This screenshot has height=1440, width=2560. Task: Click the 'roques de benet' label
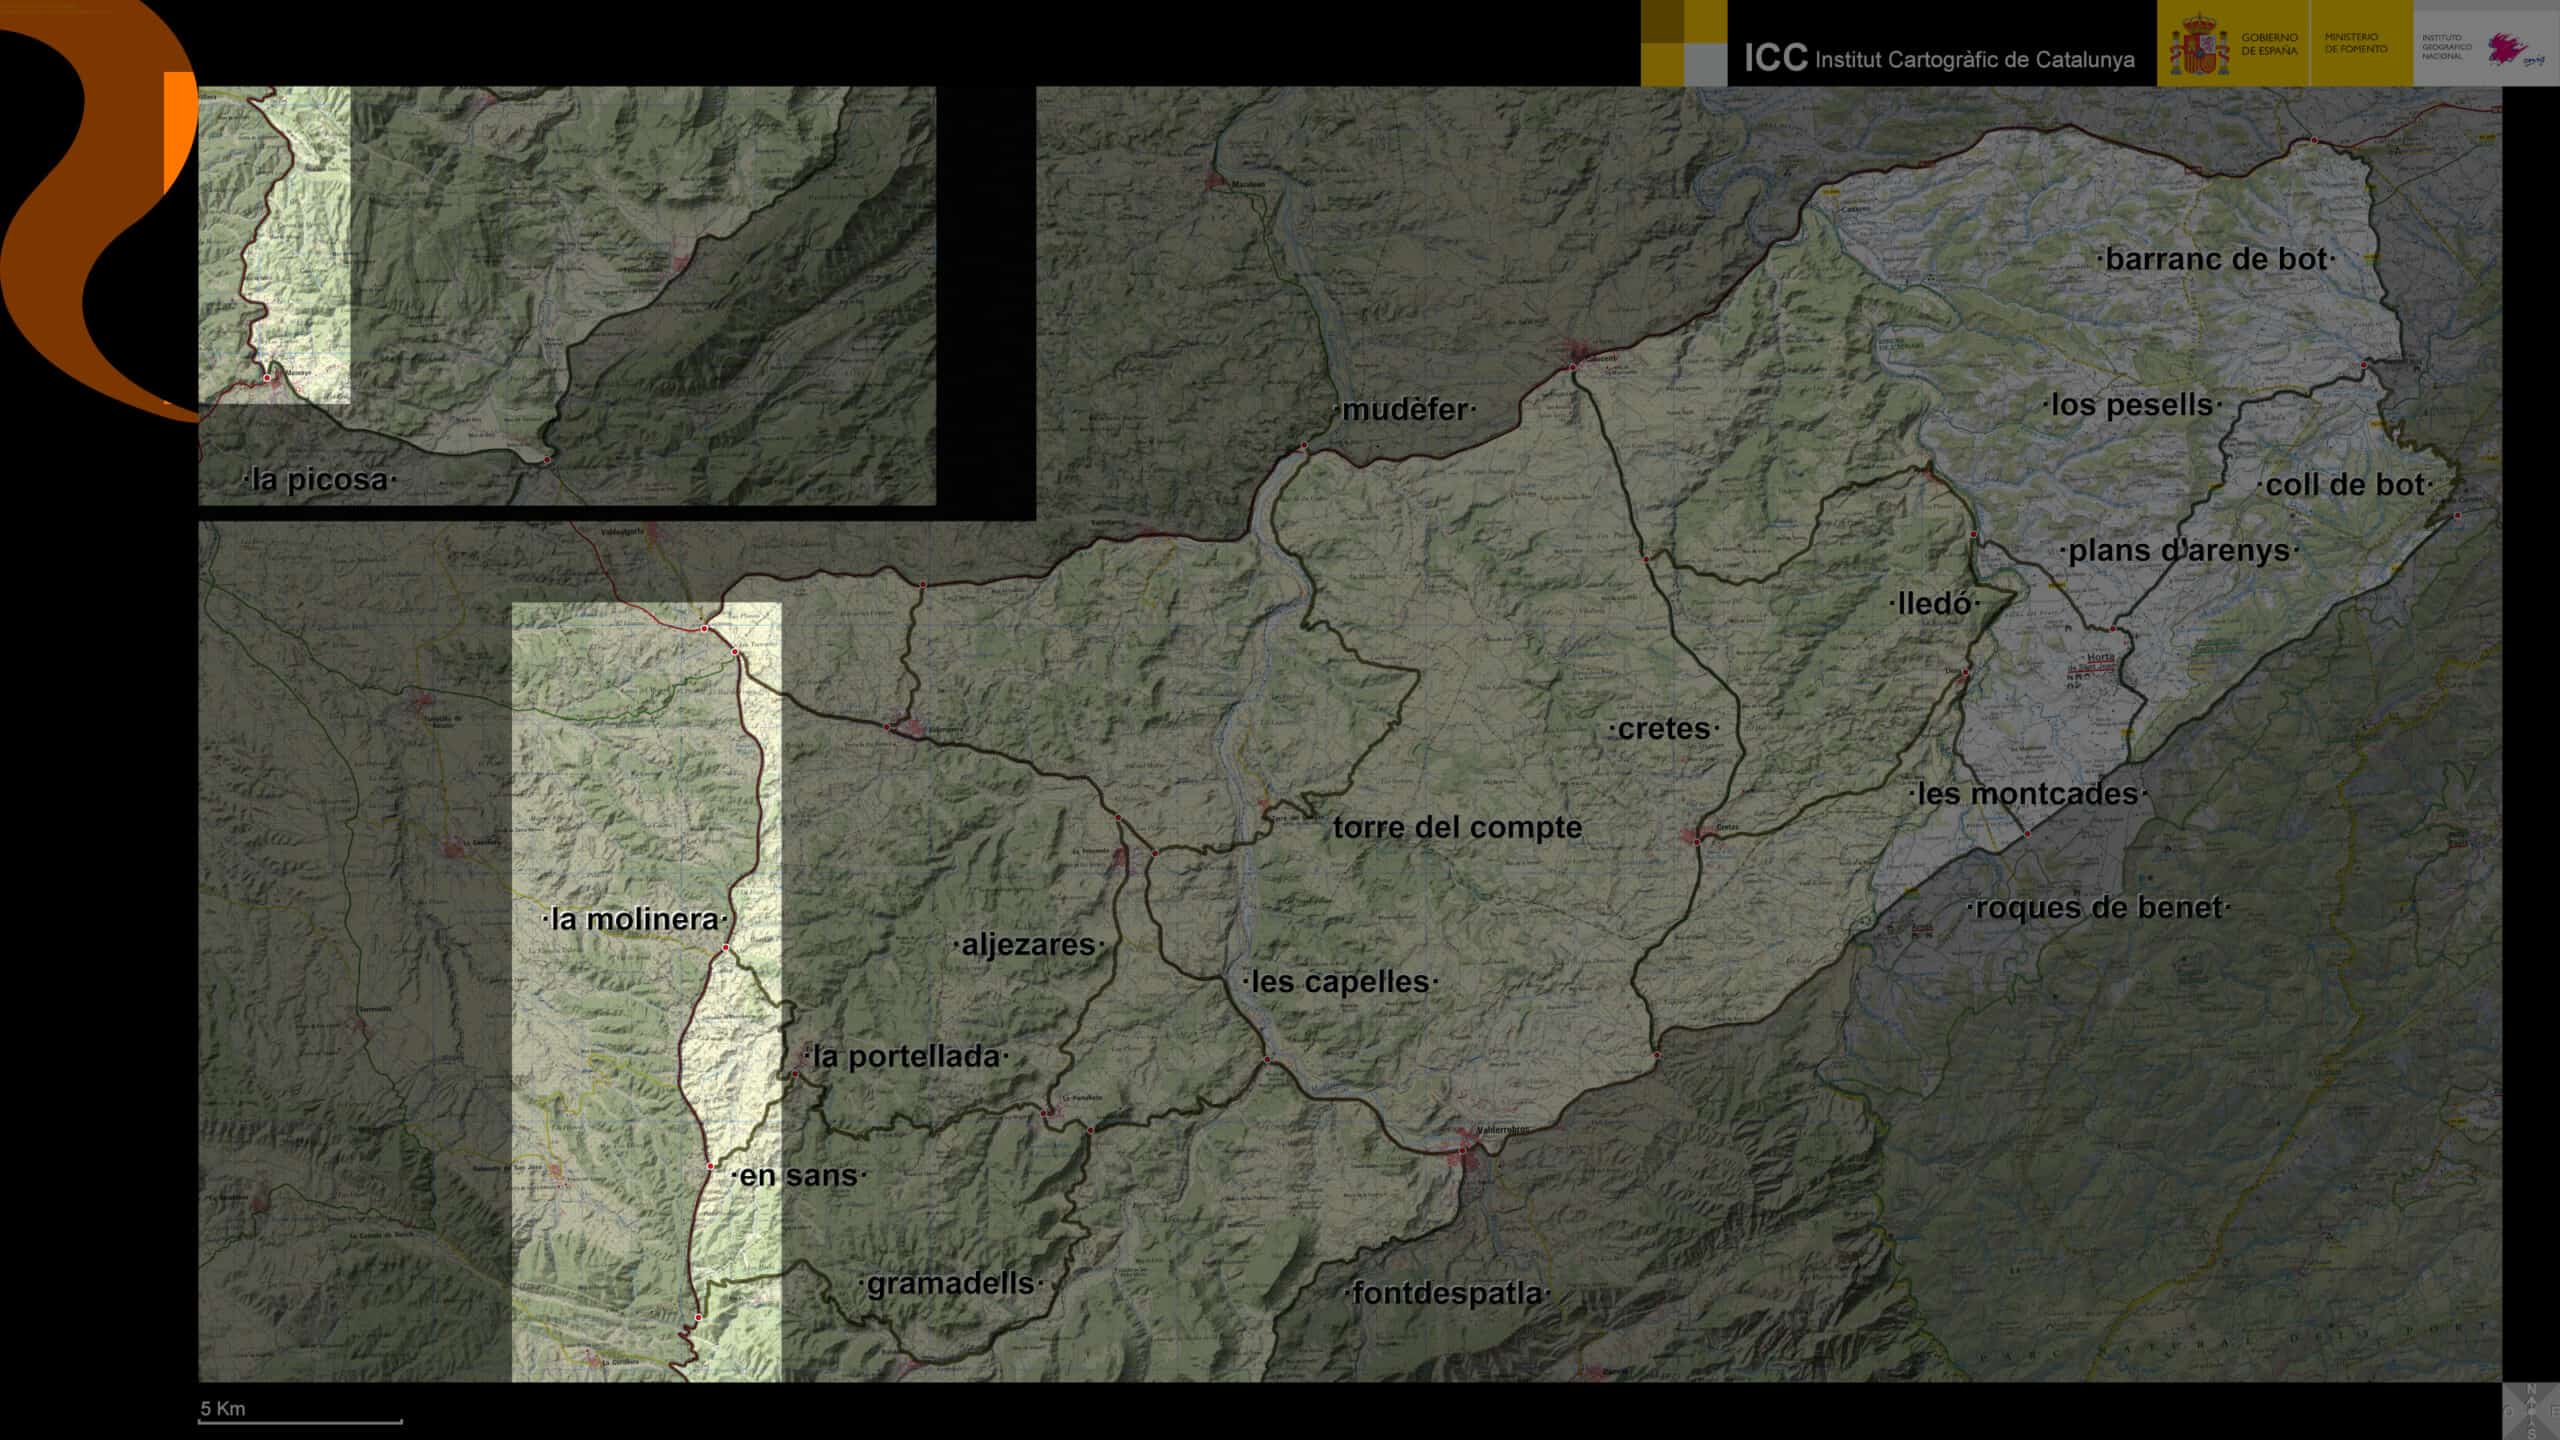coord(2098,908)
